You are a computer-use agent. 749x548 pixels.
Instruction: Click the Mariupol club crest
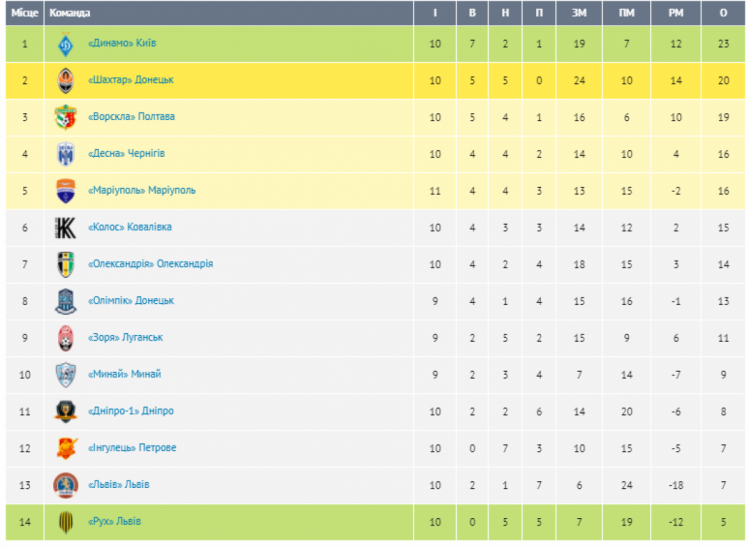pyautogui.click(x=65, y=191)
